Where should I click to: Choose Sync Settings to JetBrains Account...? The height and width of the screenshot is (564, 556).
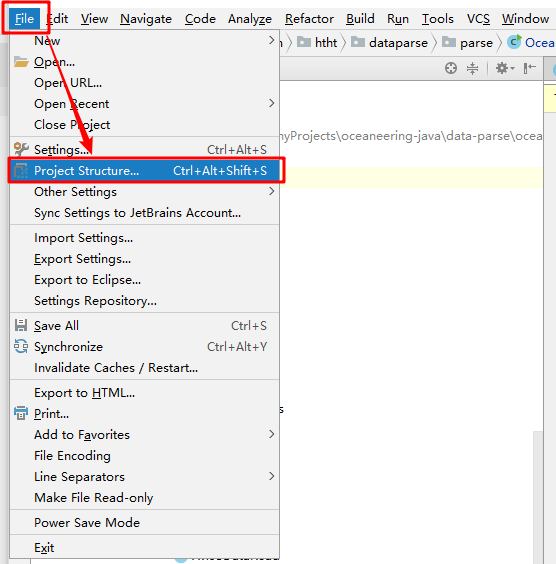pyautogui.click(x=144, y=213)
